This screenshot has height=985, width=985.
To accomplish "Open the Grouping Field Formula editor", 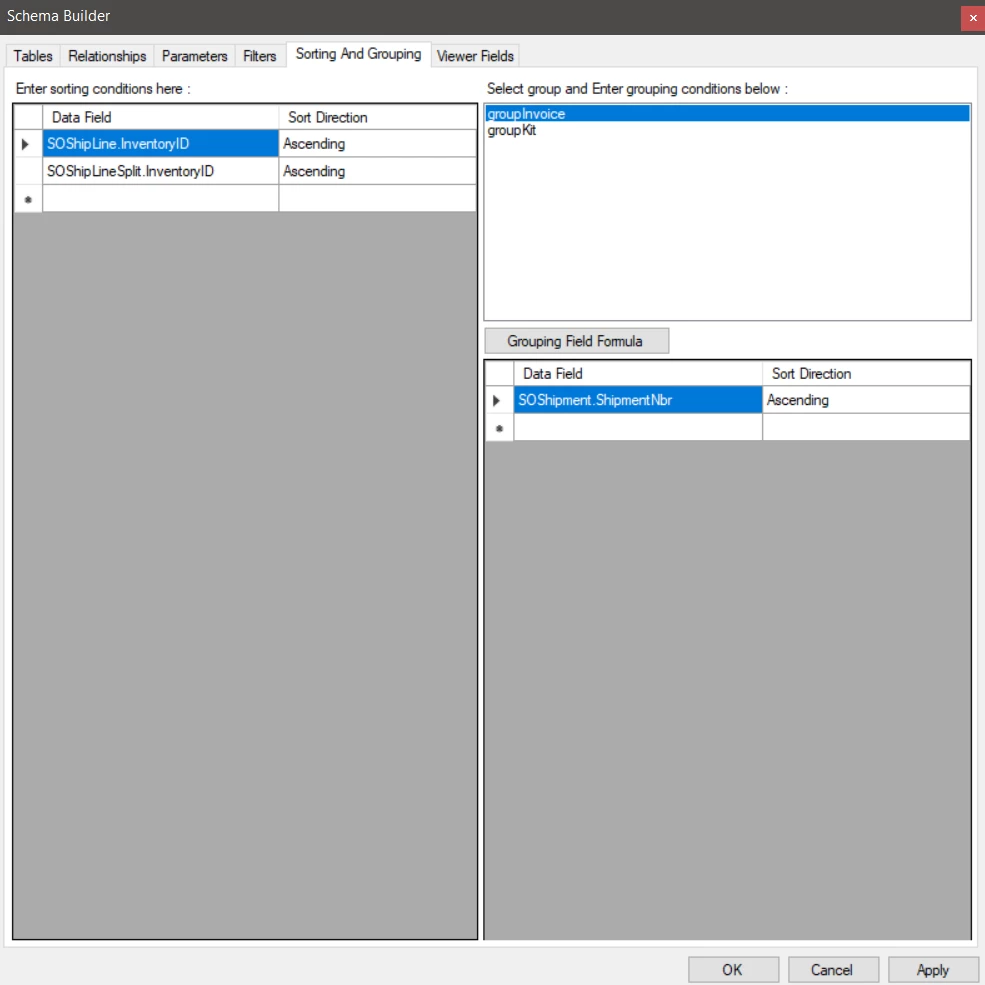I will (x=576, y=340).
